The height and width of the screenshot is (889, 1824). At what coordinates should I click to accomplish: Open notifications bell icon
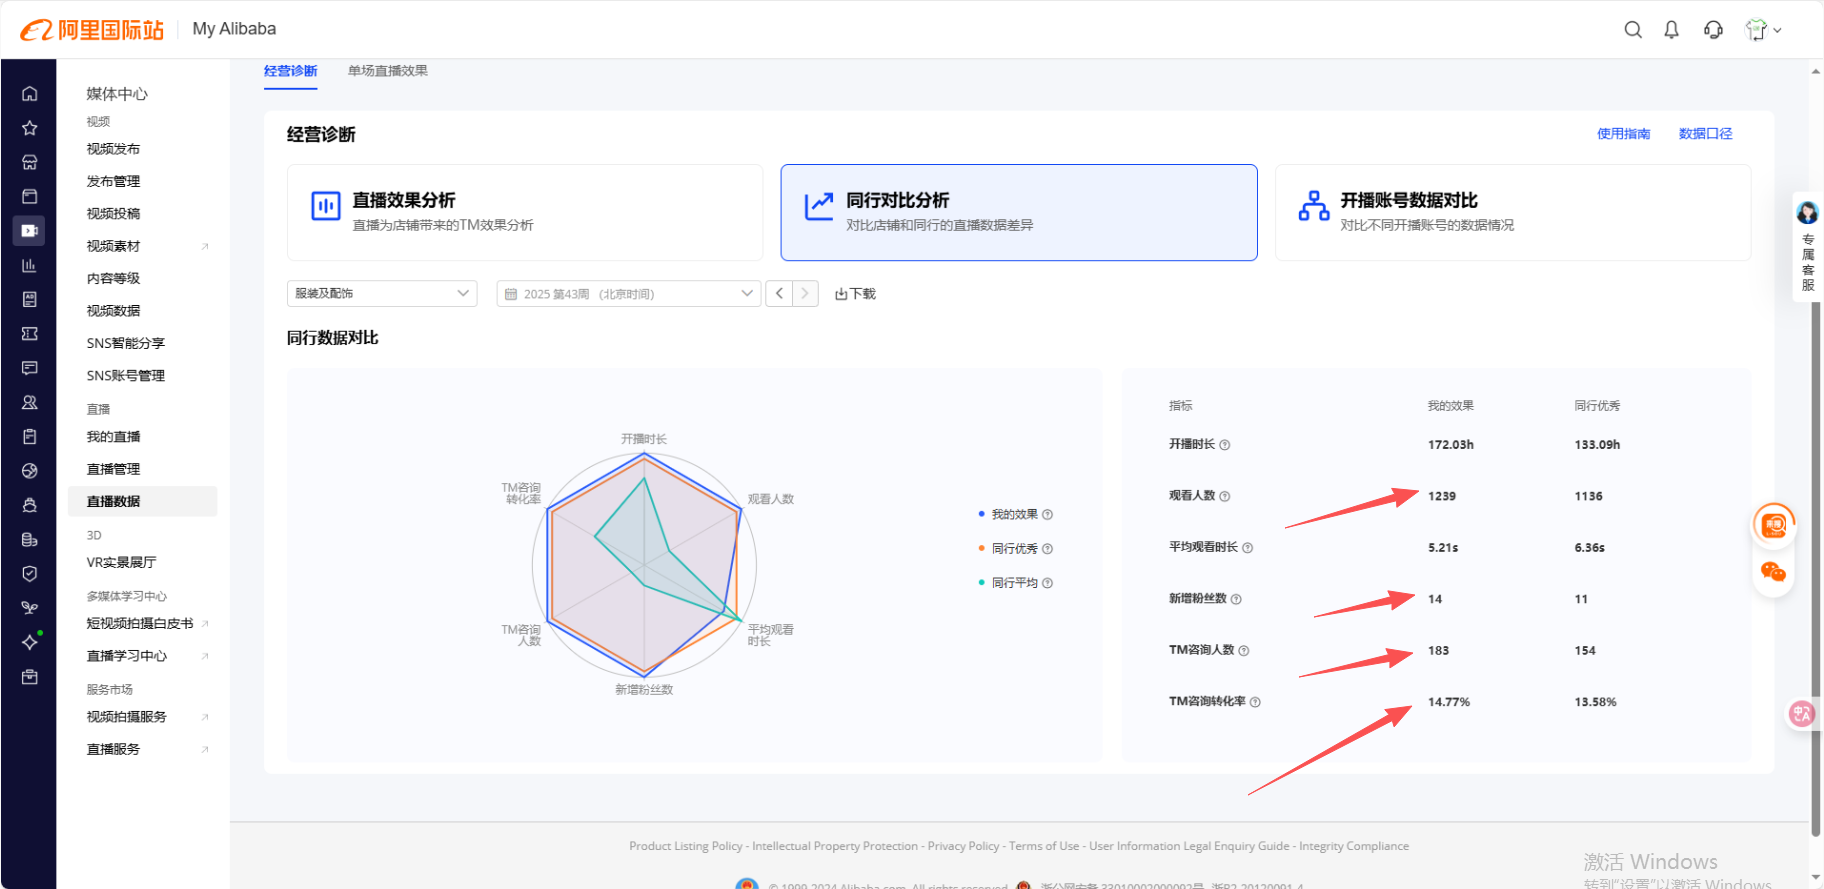tap(1671, 30)
